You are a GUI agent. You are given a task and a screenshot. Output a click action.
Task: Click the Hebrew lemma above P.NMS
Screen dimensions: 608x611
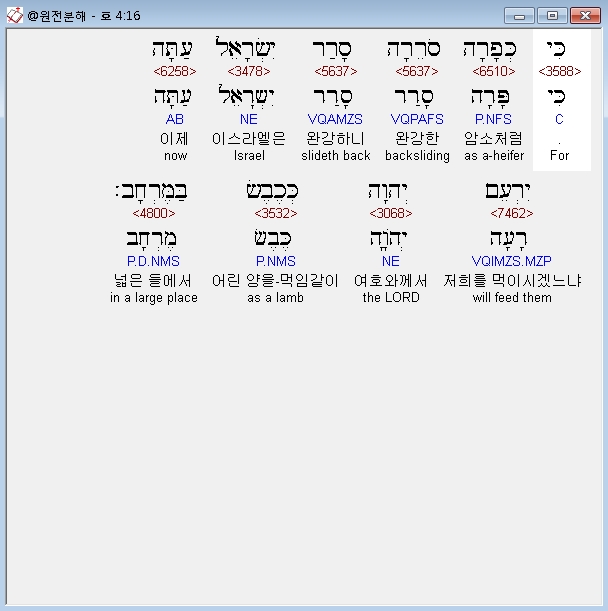coord(272,238)
